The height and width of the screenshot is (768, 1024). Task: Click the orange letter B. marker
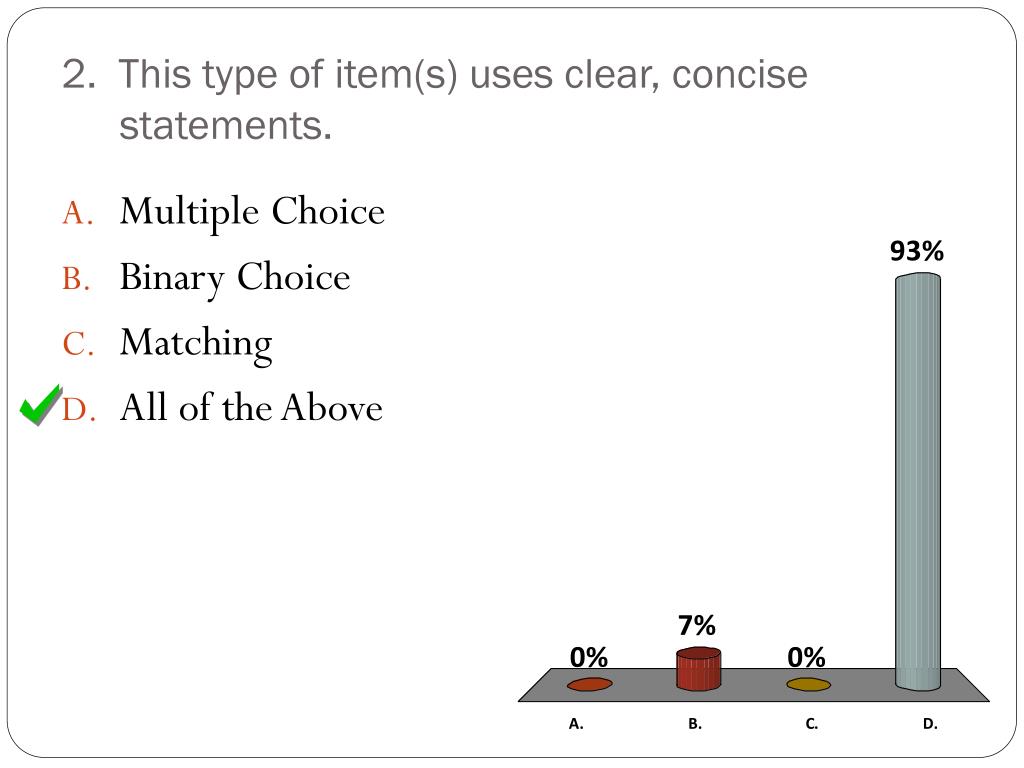(76, 278)
